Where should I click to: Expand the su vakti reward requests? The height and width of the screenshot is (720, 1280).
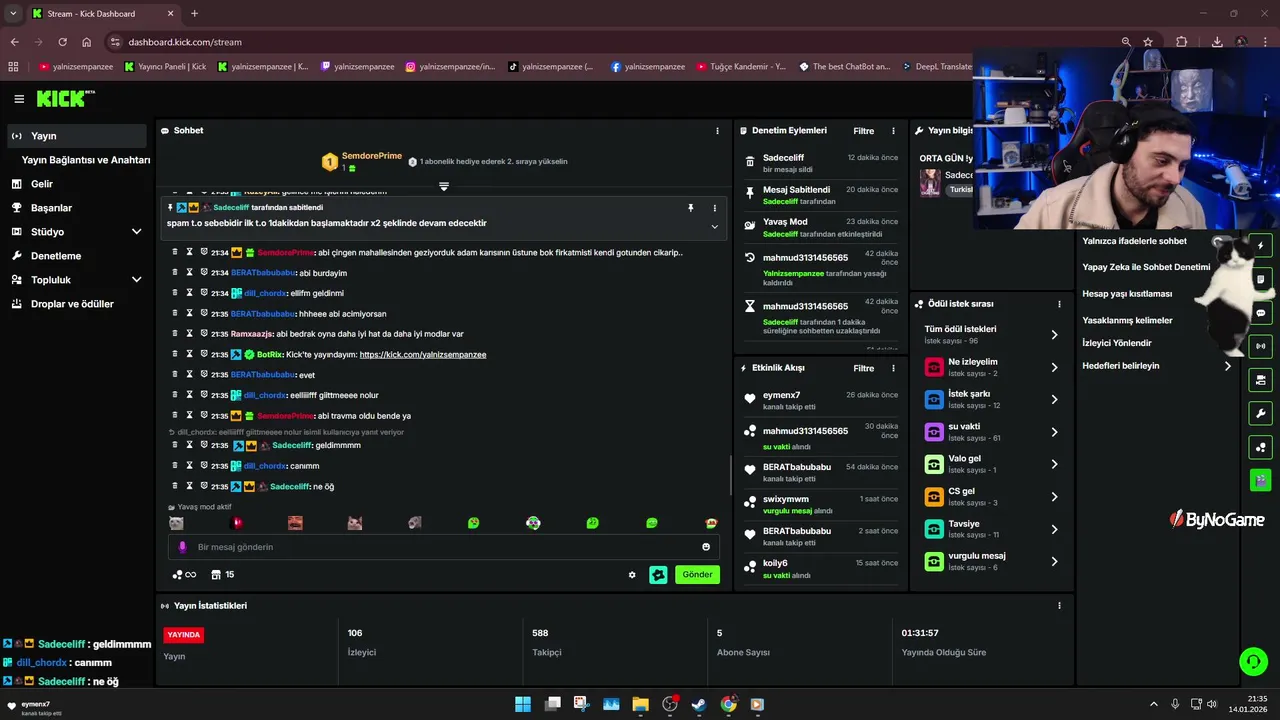click(x=1054, y=432)
